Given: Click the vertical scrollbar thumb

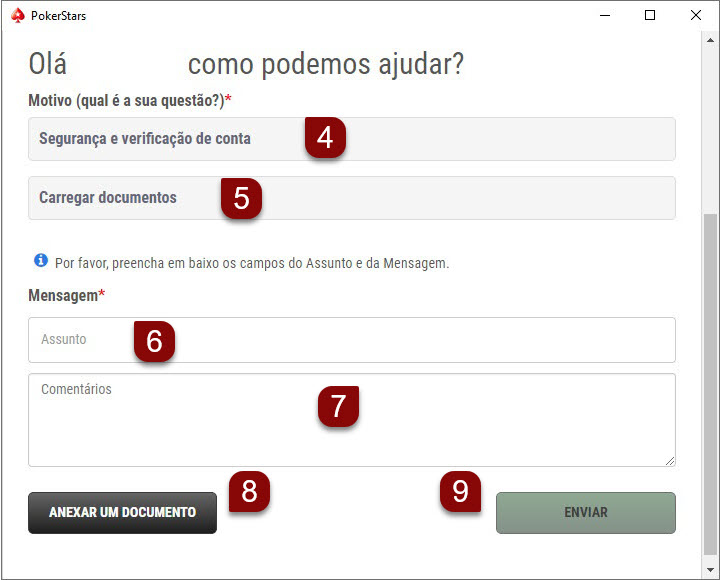Looking at the screenshot, I should [710, 380].
